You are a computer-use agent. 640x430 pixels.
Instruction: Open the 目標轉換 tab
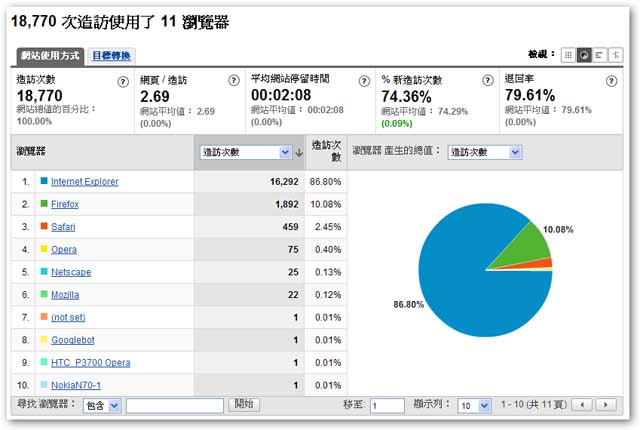coord(111,56)
